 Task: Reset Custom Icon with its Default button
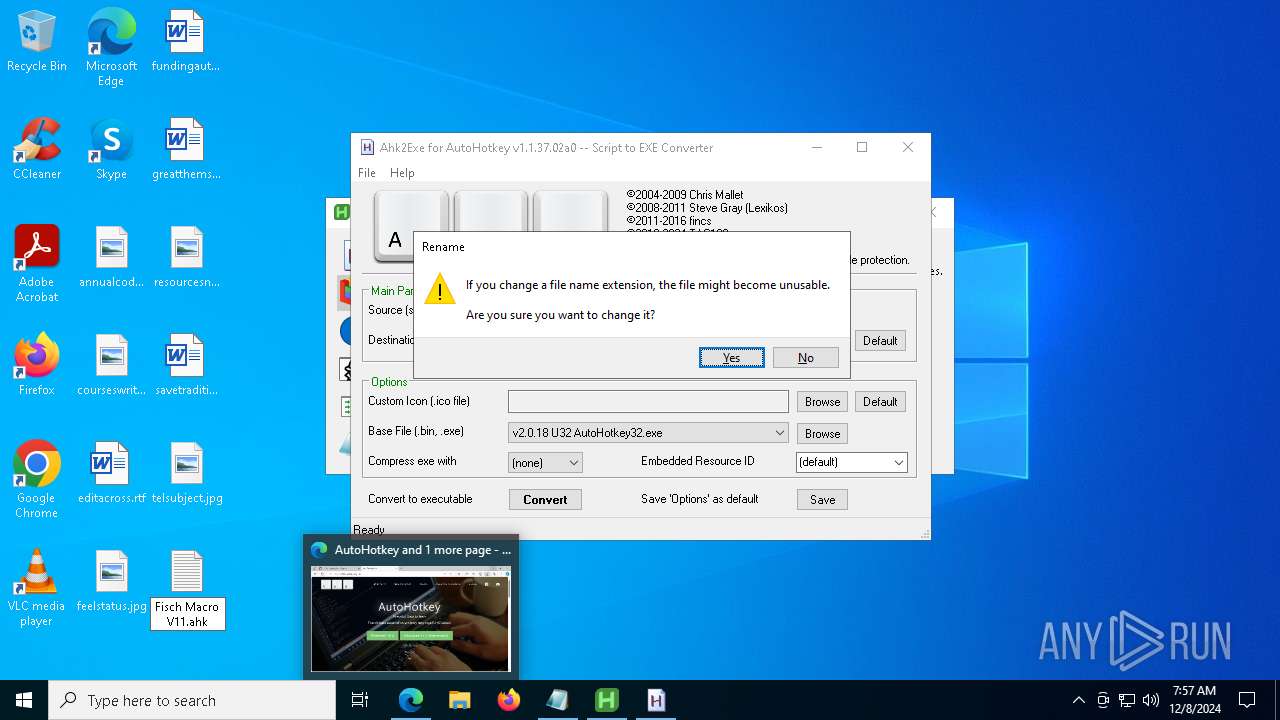(x=880, y=401)
